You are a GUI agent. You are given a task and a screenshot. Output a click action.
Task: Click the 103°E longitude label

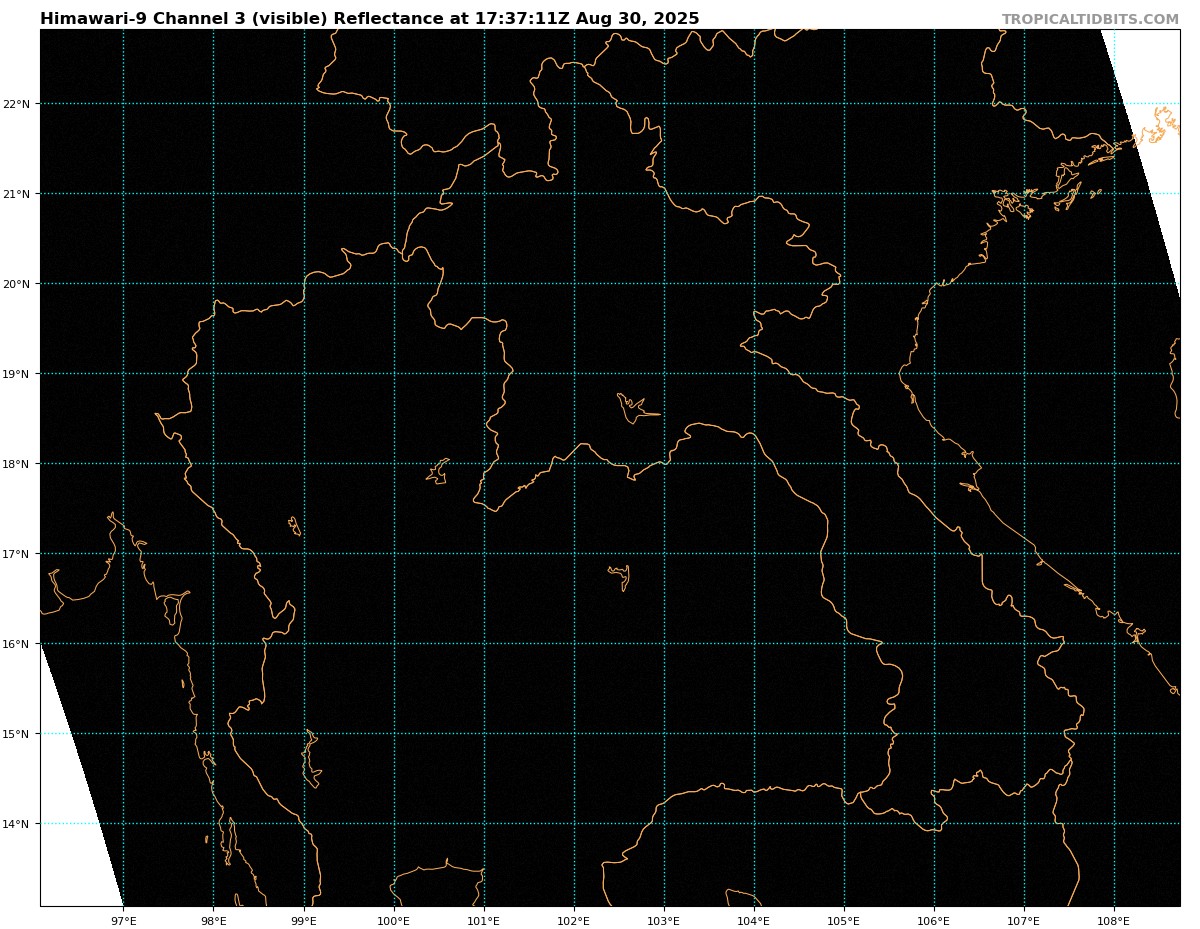coord(664,920)
